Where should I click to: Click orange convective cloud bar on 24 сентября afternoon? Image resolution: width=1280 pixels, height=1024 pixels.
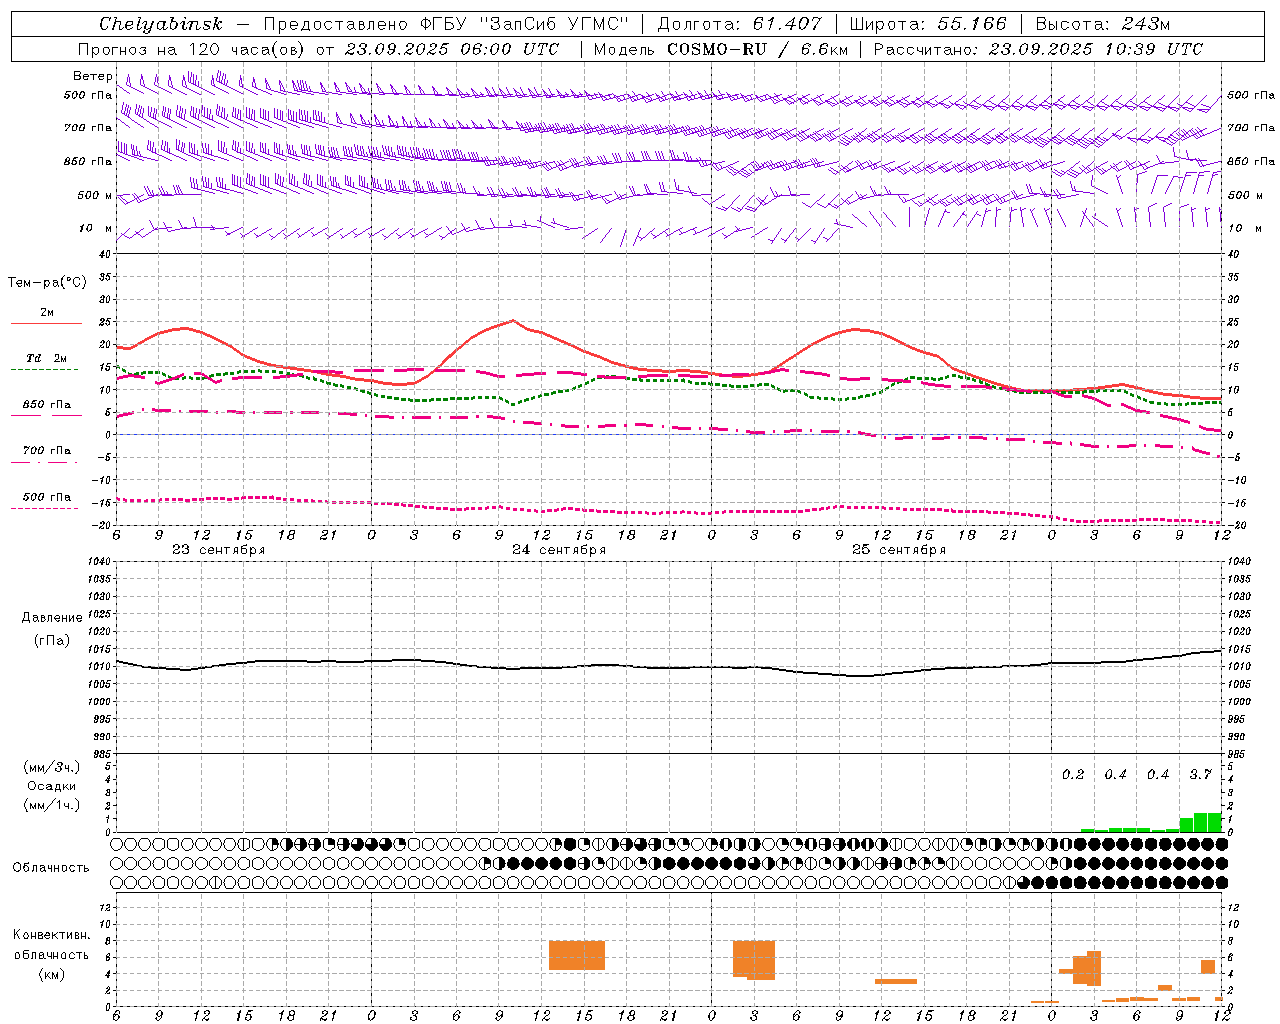pos(577,955)
